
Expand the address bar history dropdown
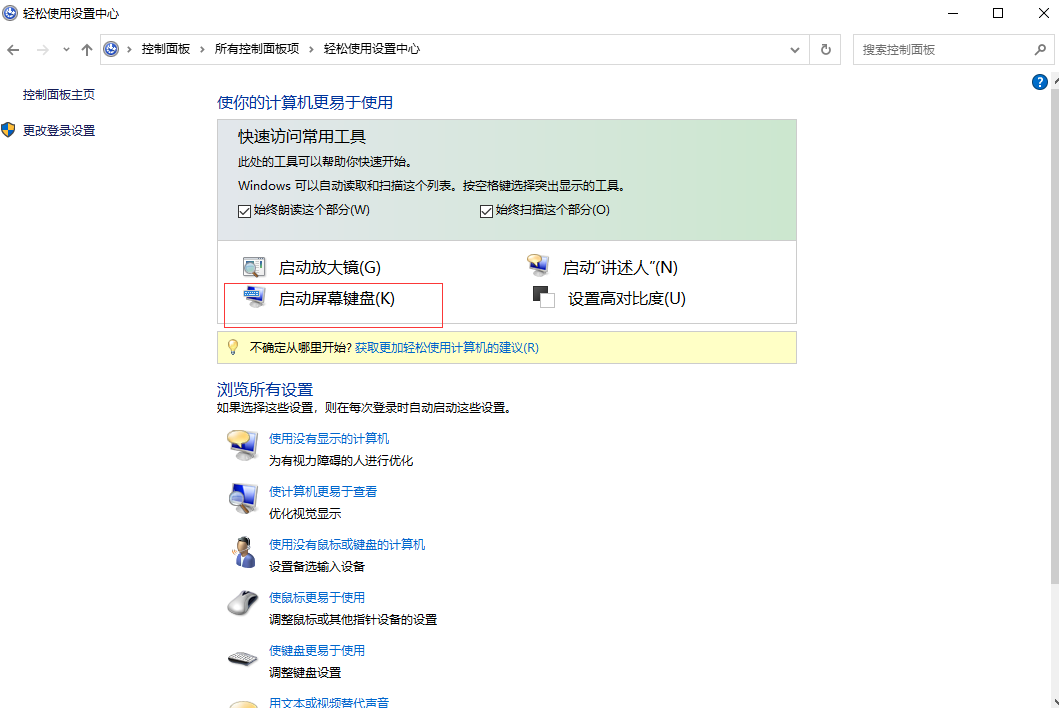795,49
